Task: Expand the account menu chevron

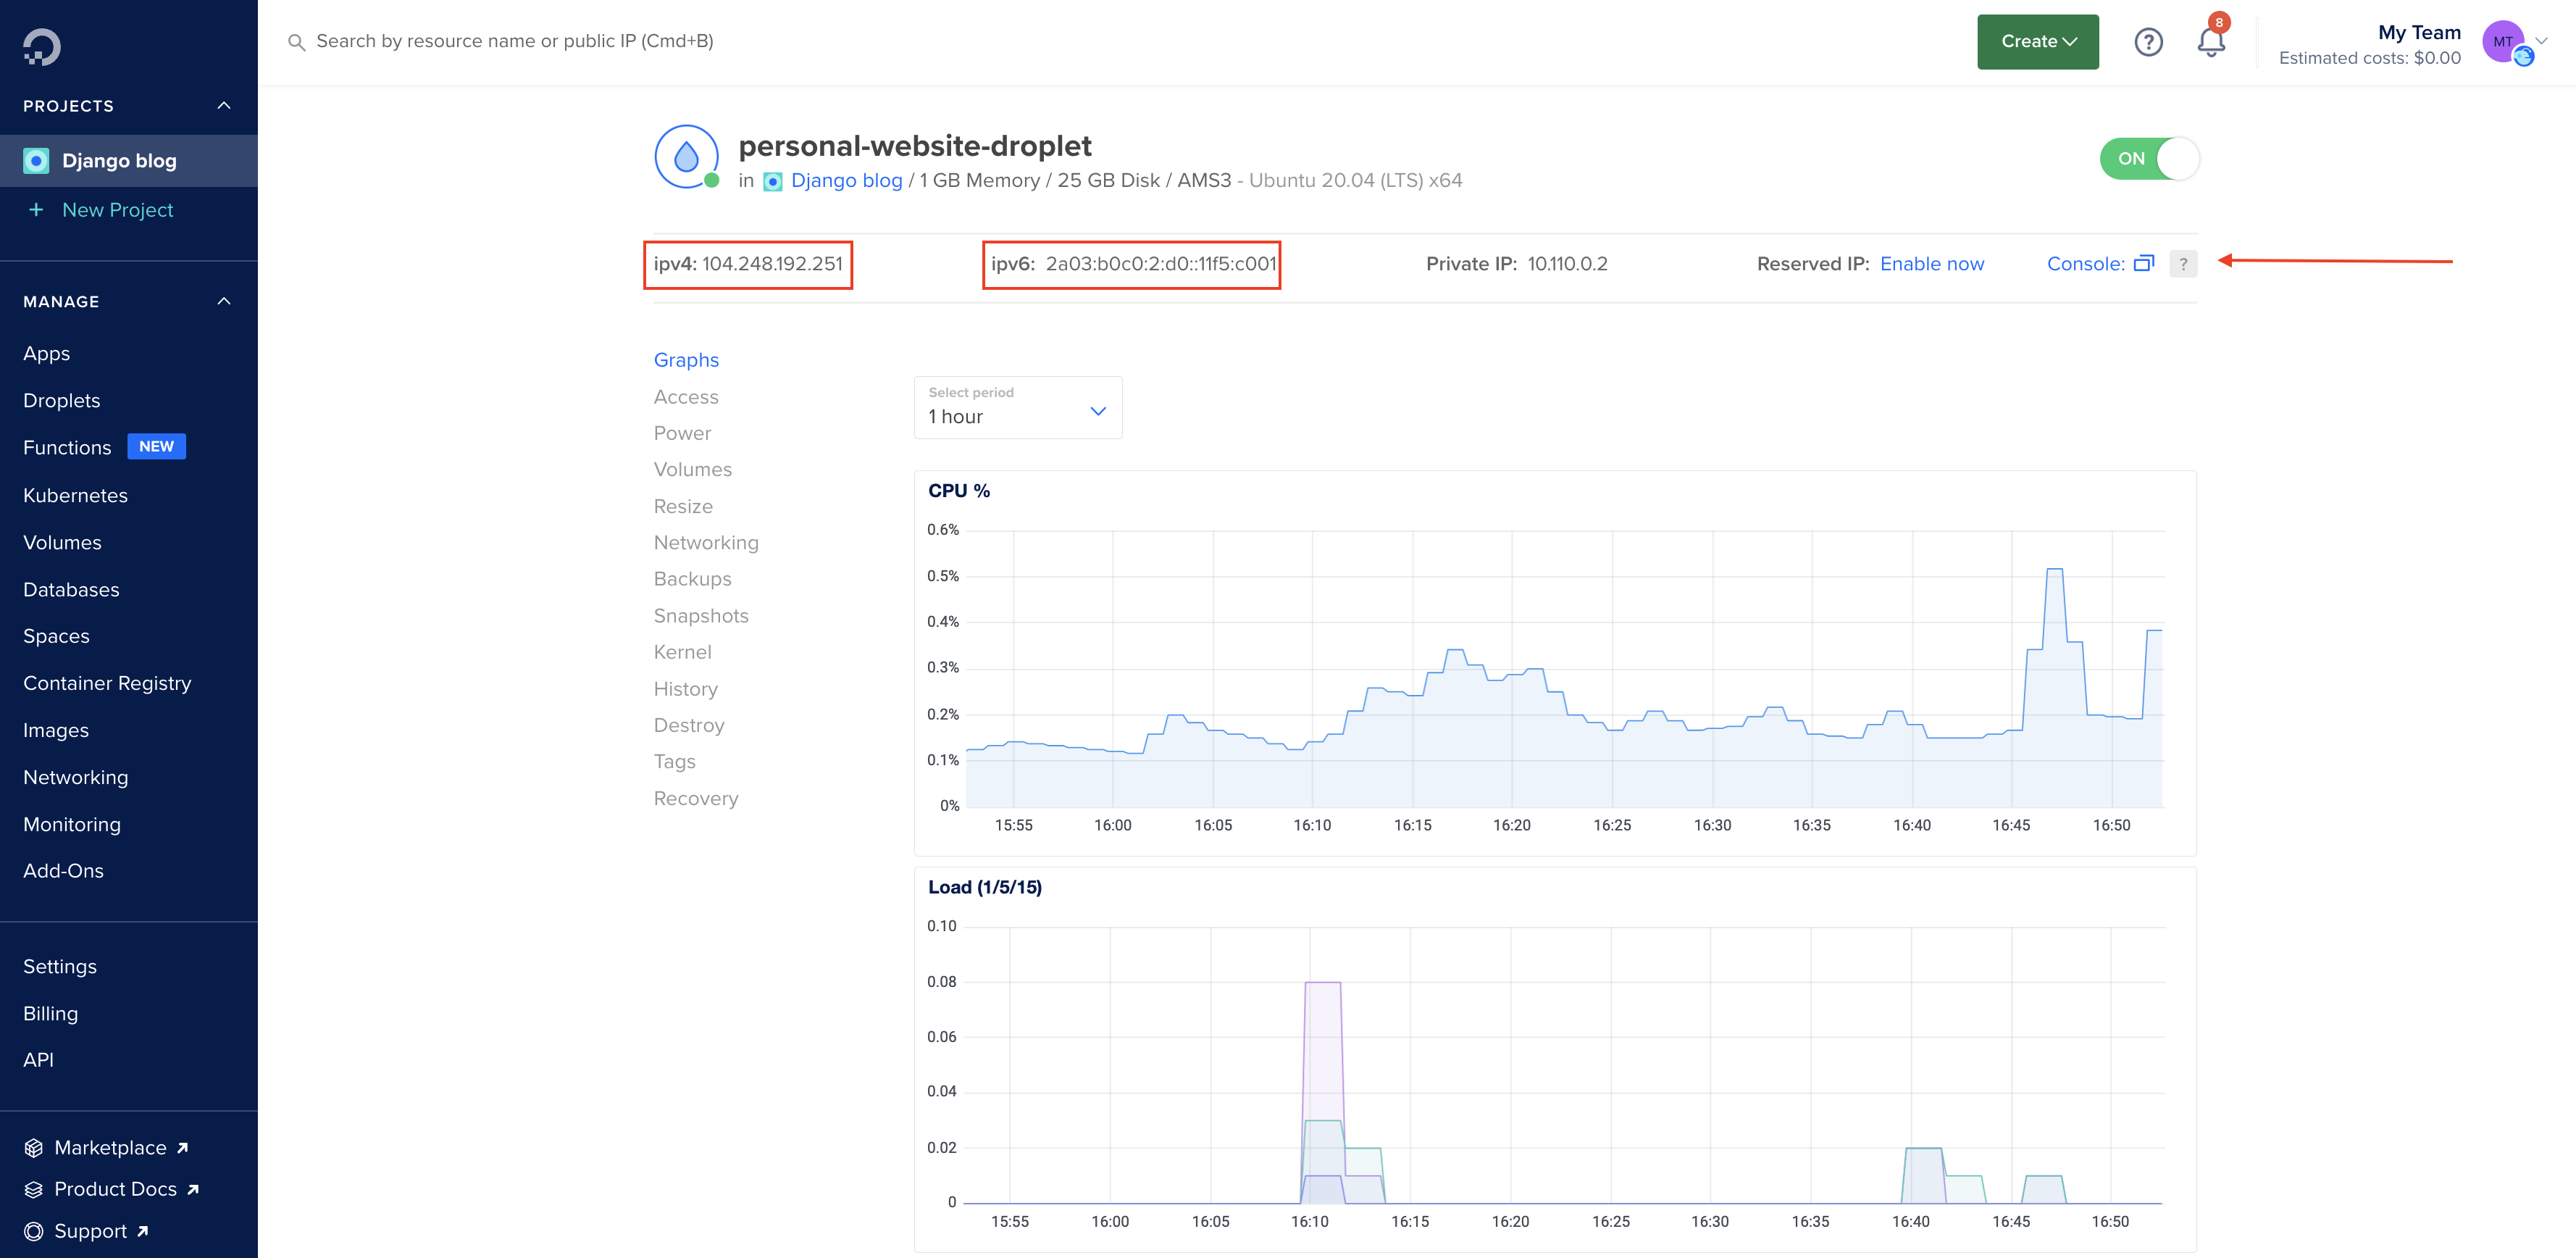Action: (2543, 41)
